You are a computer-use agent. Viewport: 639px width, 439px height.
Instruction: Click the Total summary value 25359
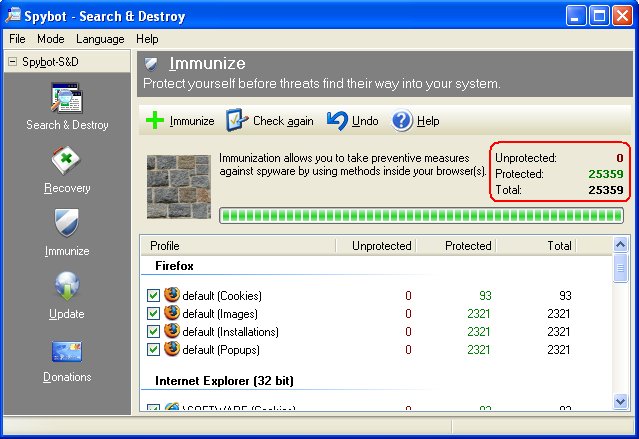point(606,190)
